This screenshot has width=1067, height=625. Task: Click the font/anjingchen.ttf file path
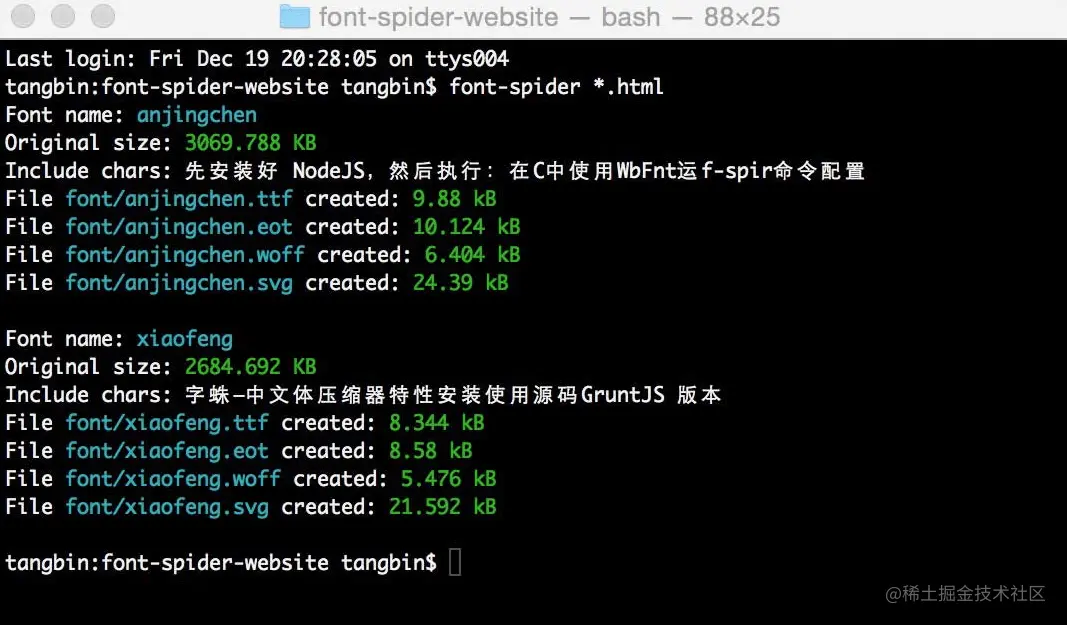(x=179, y=199)
